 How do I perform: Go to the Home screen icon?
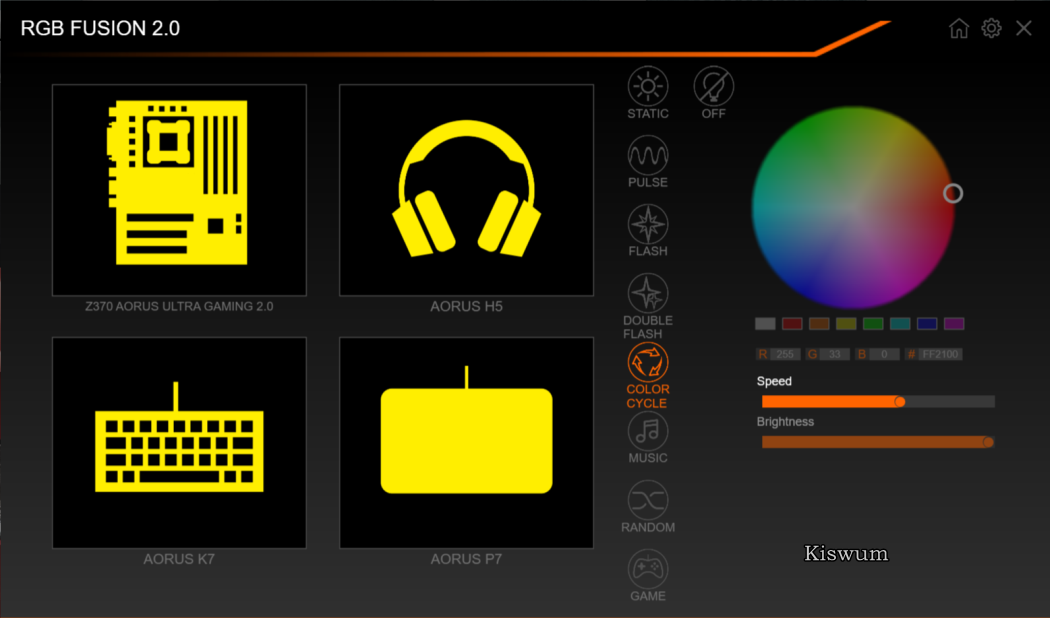click(959, 28)
